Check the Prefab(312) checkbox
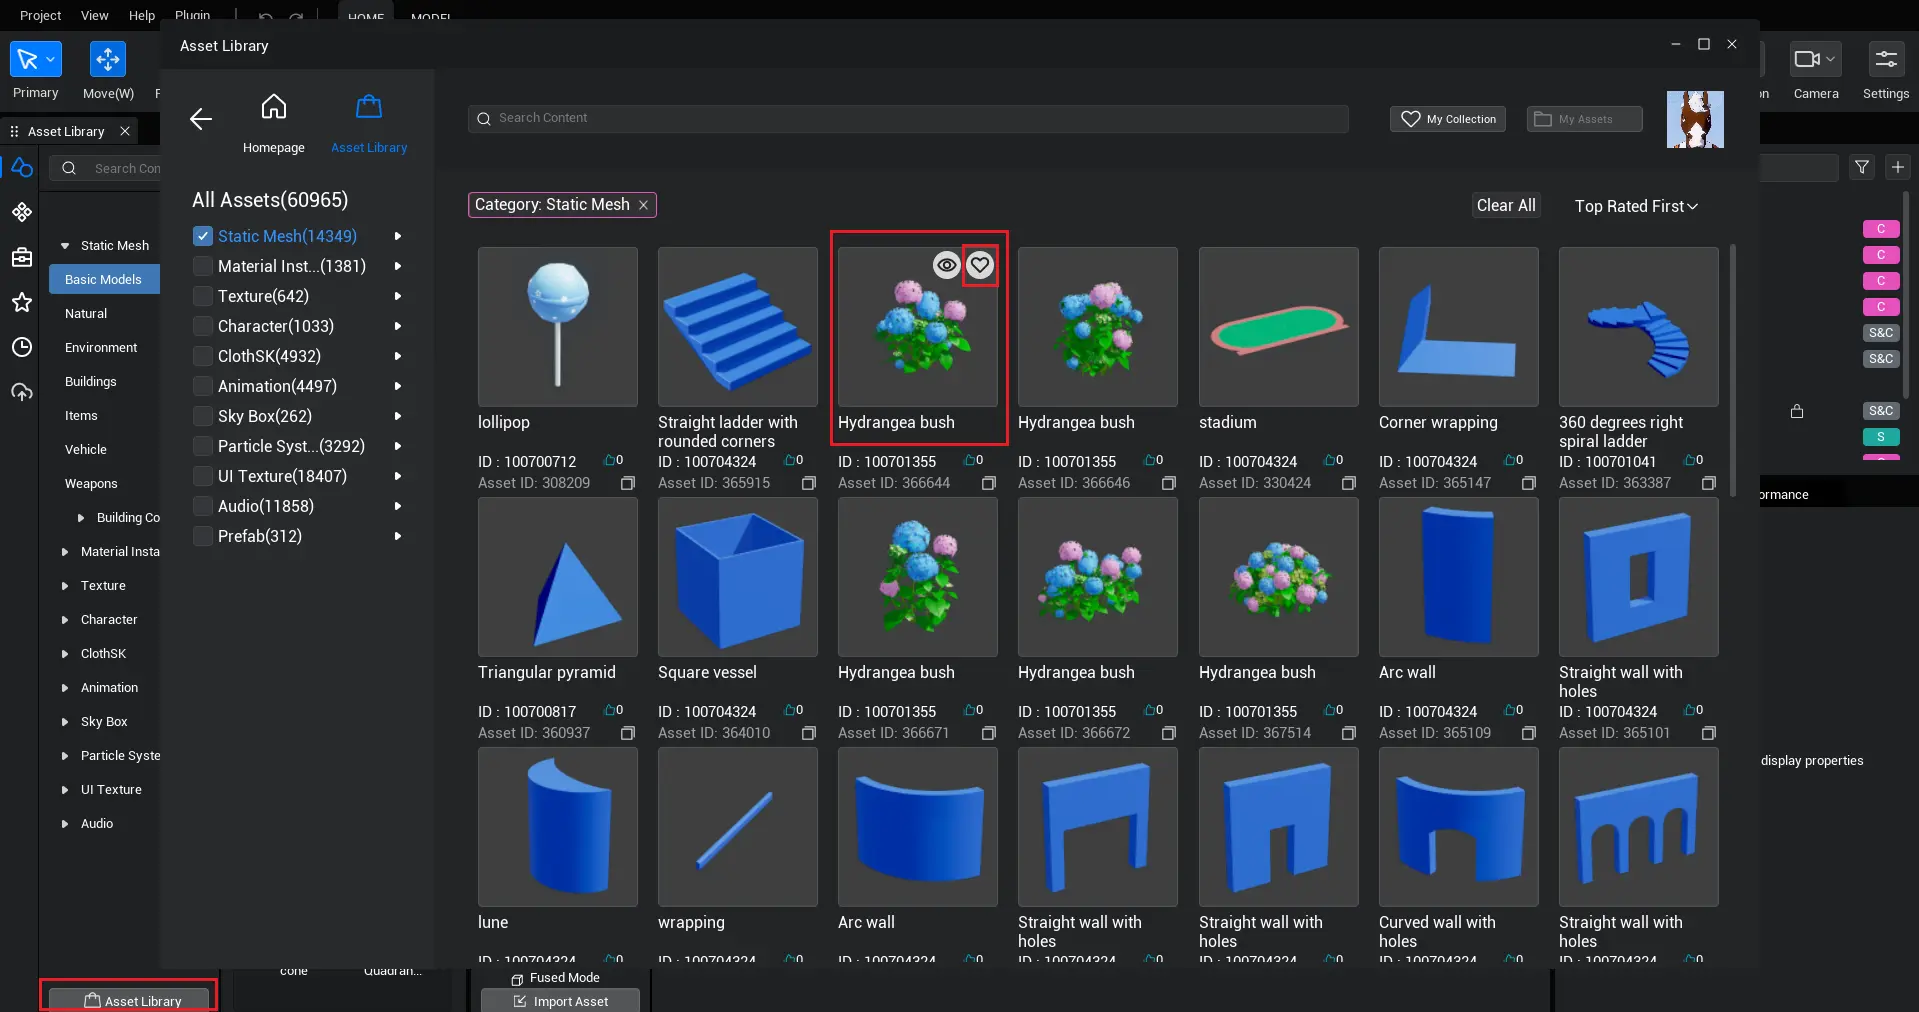 coord(203,536)
